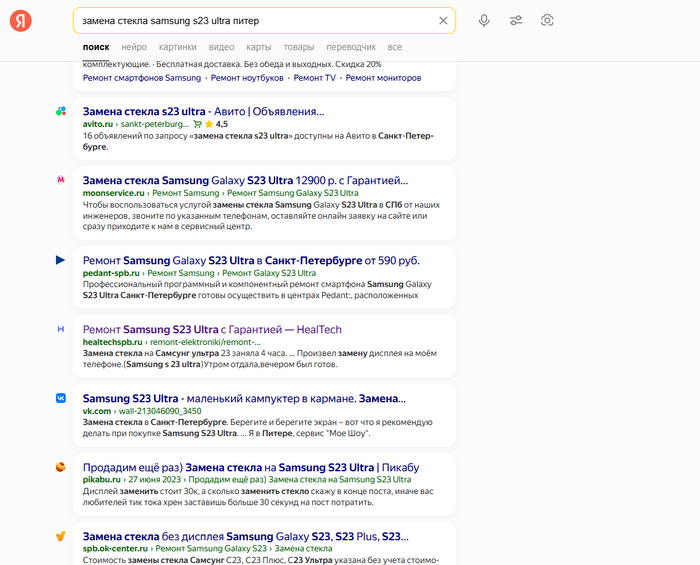Viewport: 700px width, 565px height.
Task: Click the moonservice favicon
Action: click(x=61, y=180)
